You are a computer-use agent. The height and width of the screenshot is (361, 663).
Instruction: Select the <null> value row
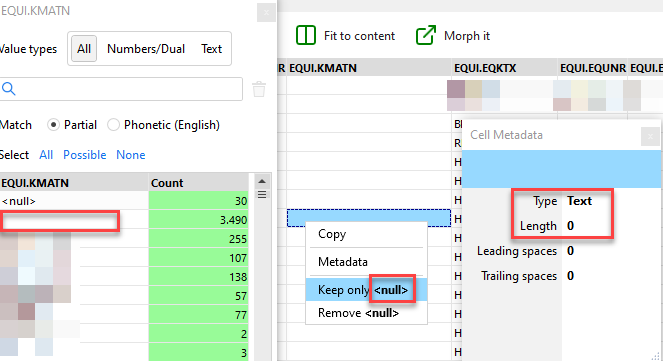(x=124, y=201)
